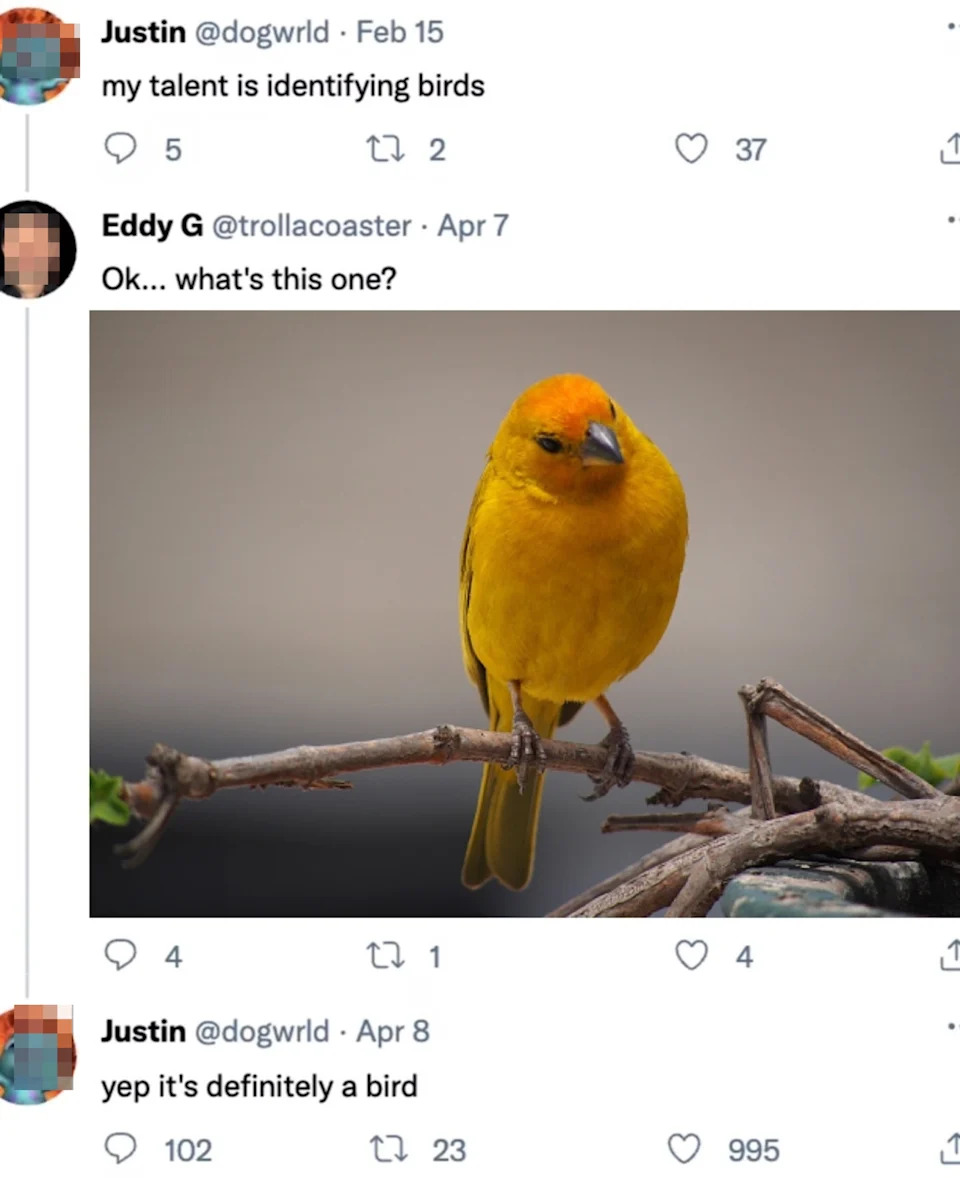
Task: Retweet Justin's 'identifying birds' tweet
Action: click(382, 149)
